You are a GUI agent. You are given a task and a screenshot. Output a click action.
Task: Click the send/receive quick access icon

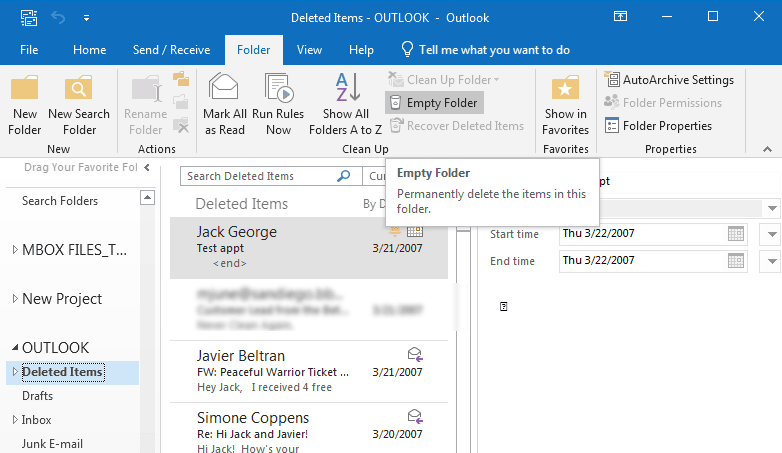pyautogui.click(x=29, y=18)
